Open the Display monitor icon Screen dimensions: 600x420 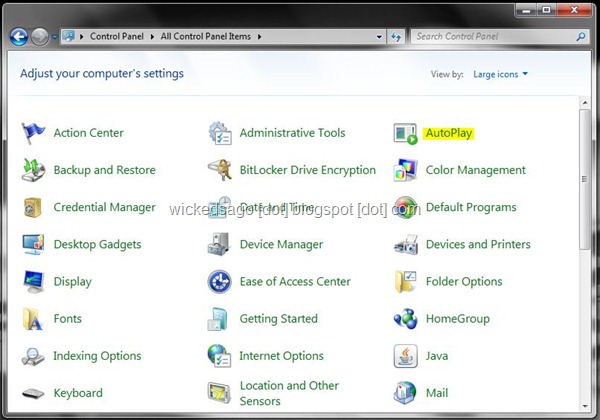pyautogui.click(x=34, y=282)
